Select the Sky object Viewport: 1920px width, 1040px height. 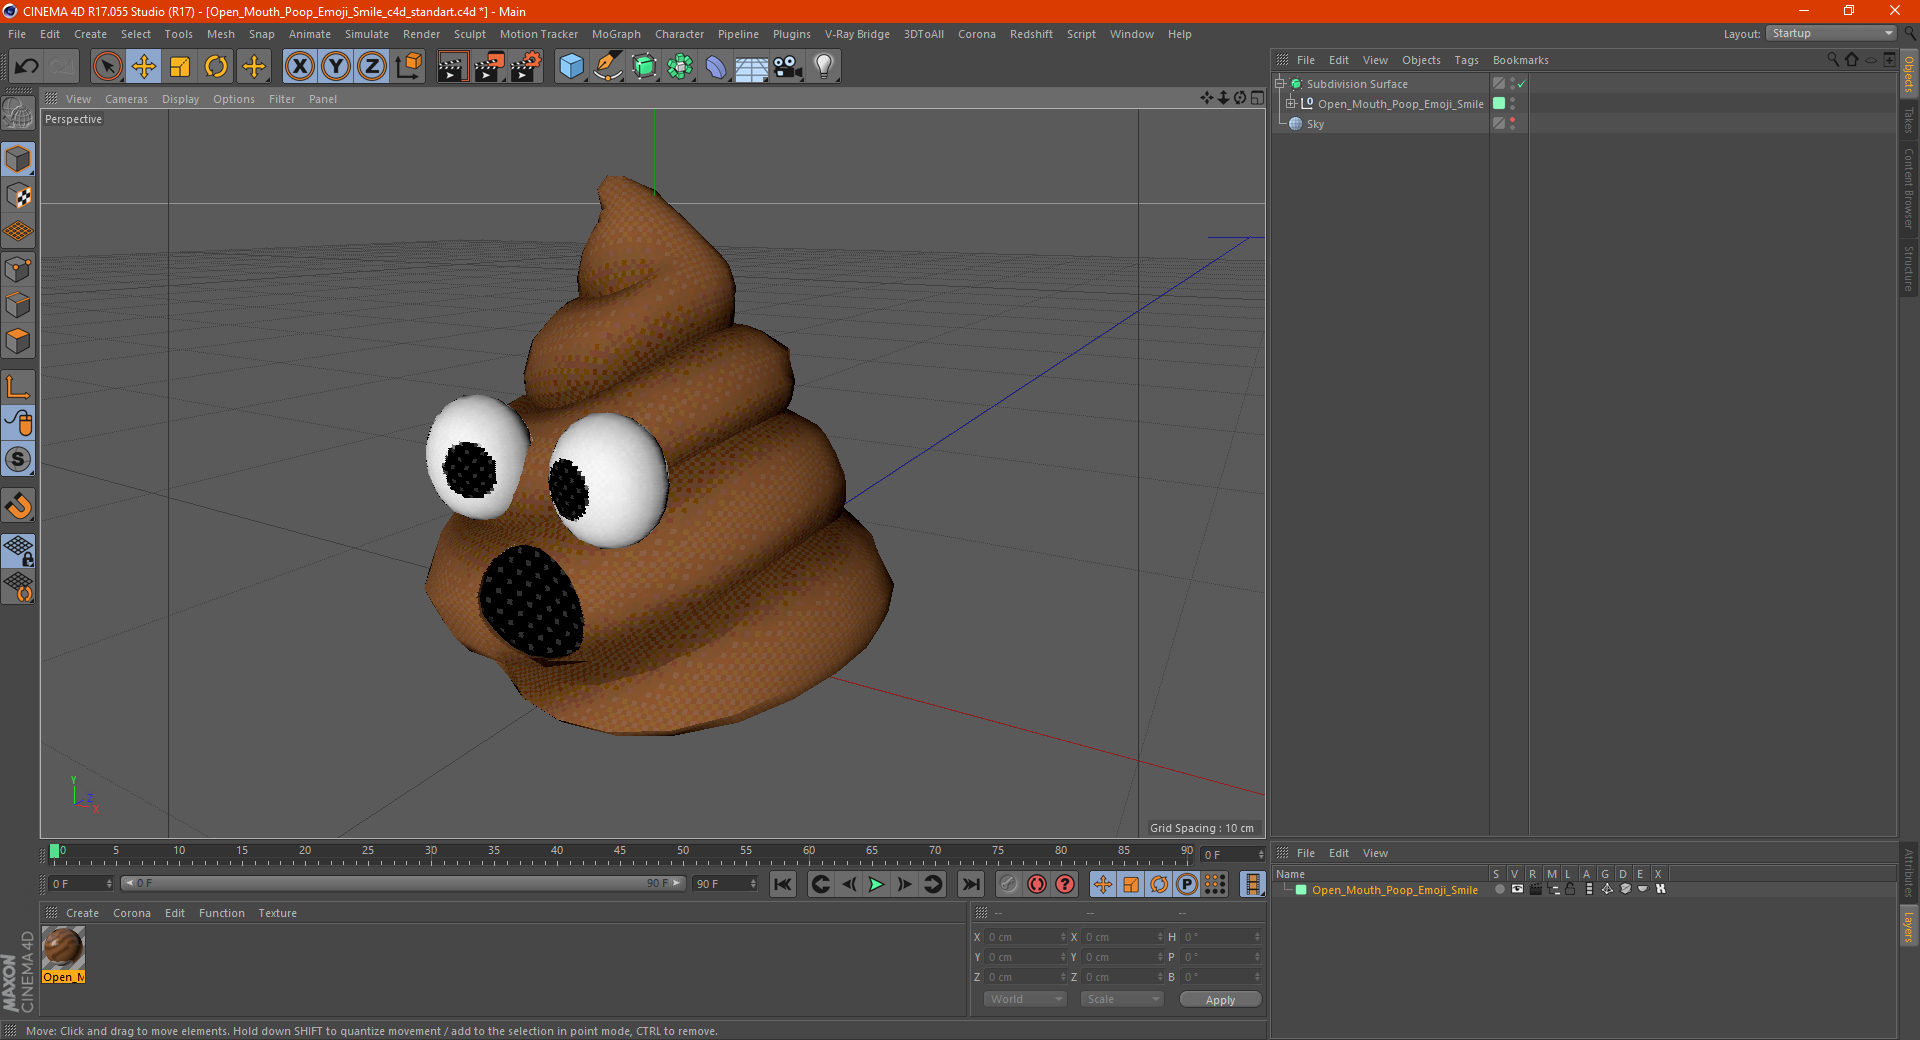coord(1315,124)
